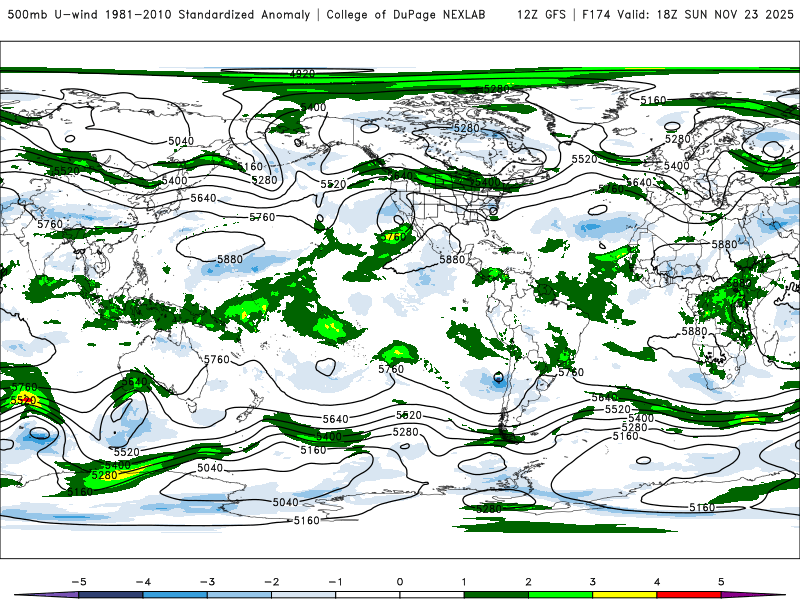
Task: Click the '5' colorbar tick label
Action: pyautogui.click(x=721, y=582)
